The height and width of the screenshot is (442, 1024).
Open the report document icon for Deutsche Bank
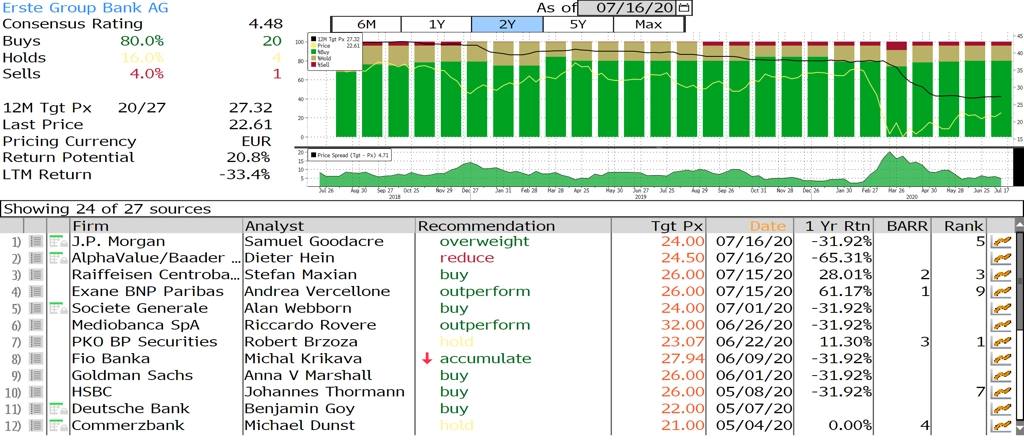36,409
